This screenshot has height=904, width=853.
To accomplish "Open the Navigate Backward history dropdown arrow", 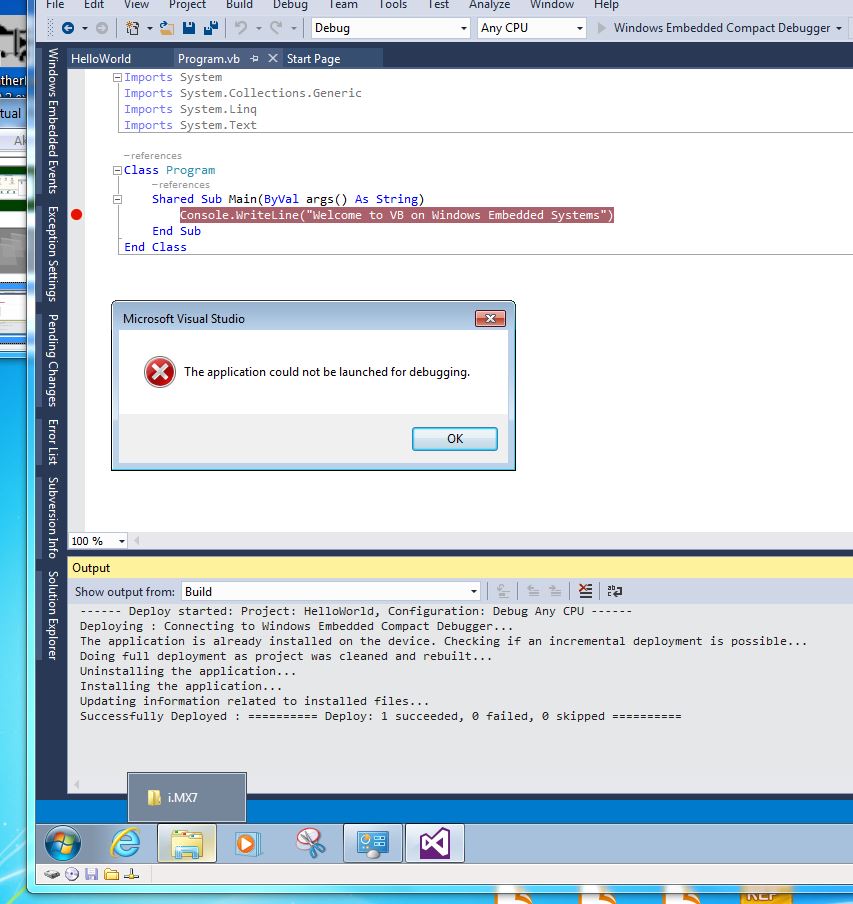I will pos(85,28).
